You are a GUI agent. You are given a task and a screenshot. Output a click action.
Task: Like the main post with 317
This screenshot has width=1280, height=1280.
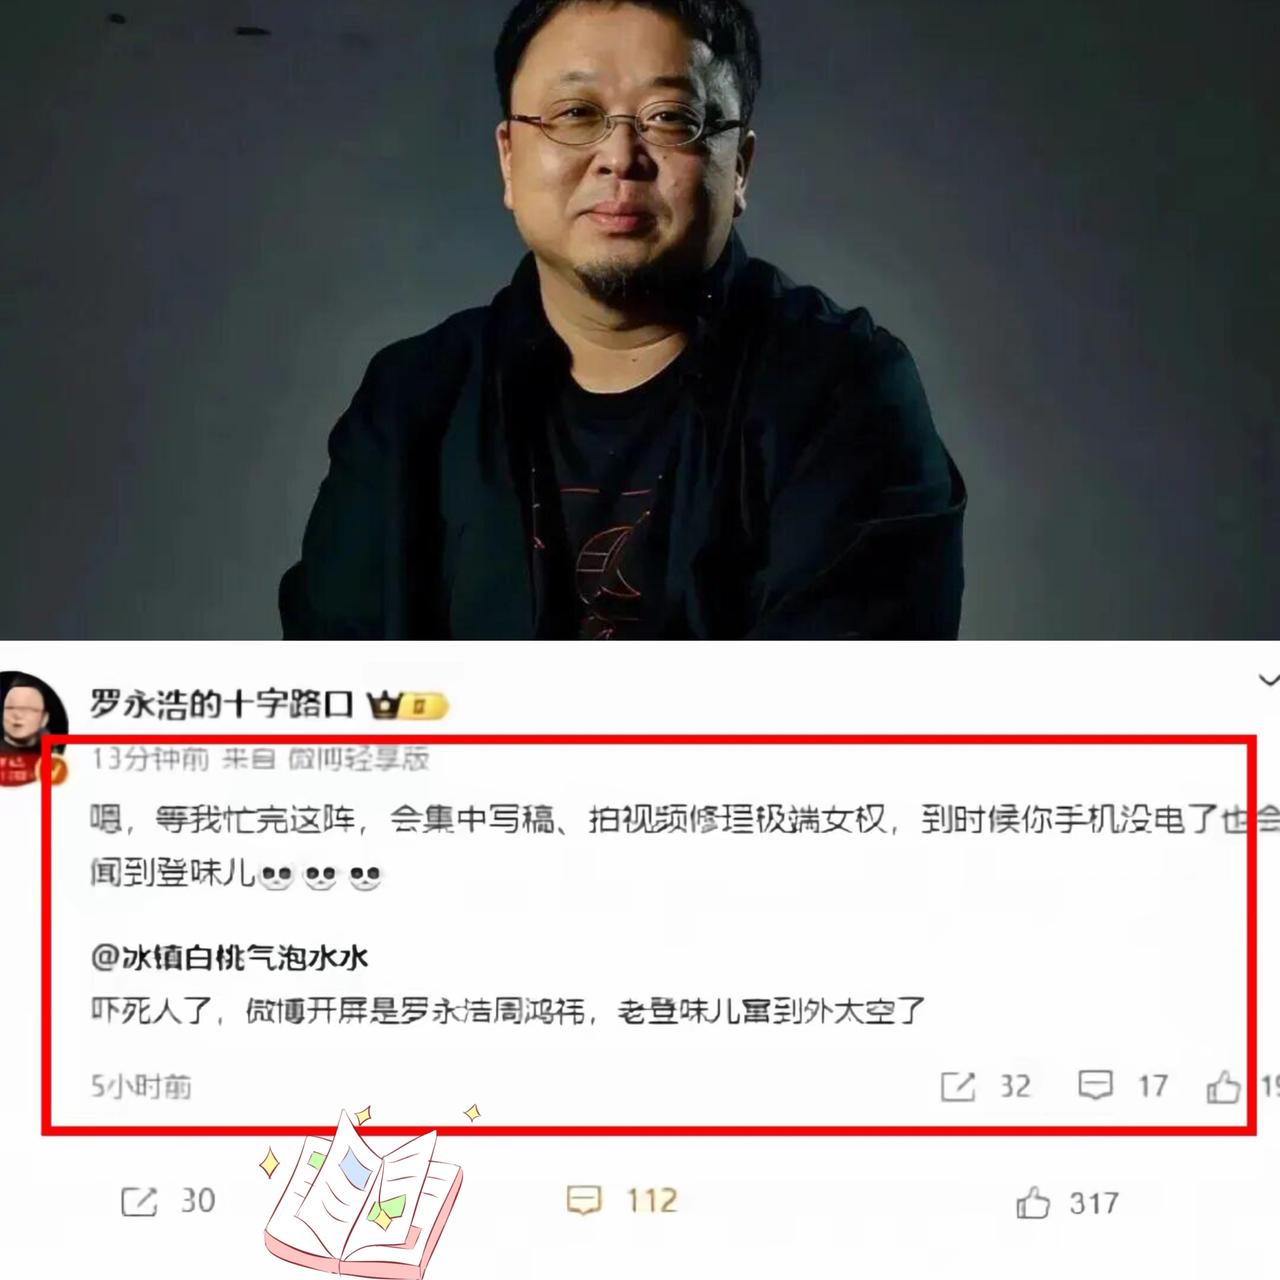pyautogui.click(x=1033, y=1202)
